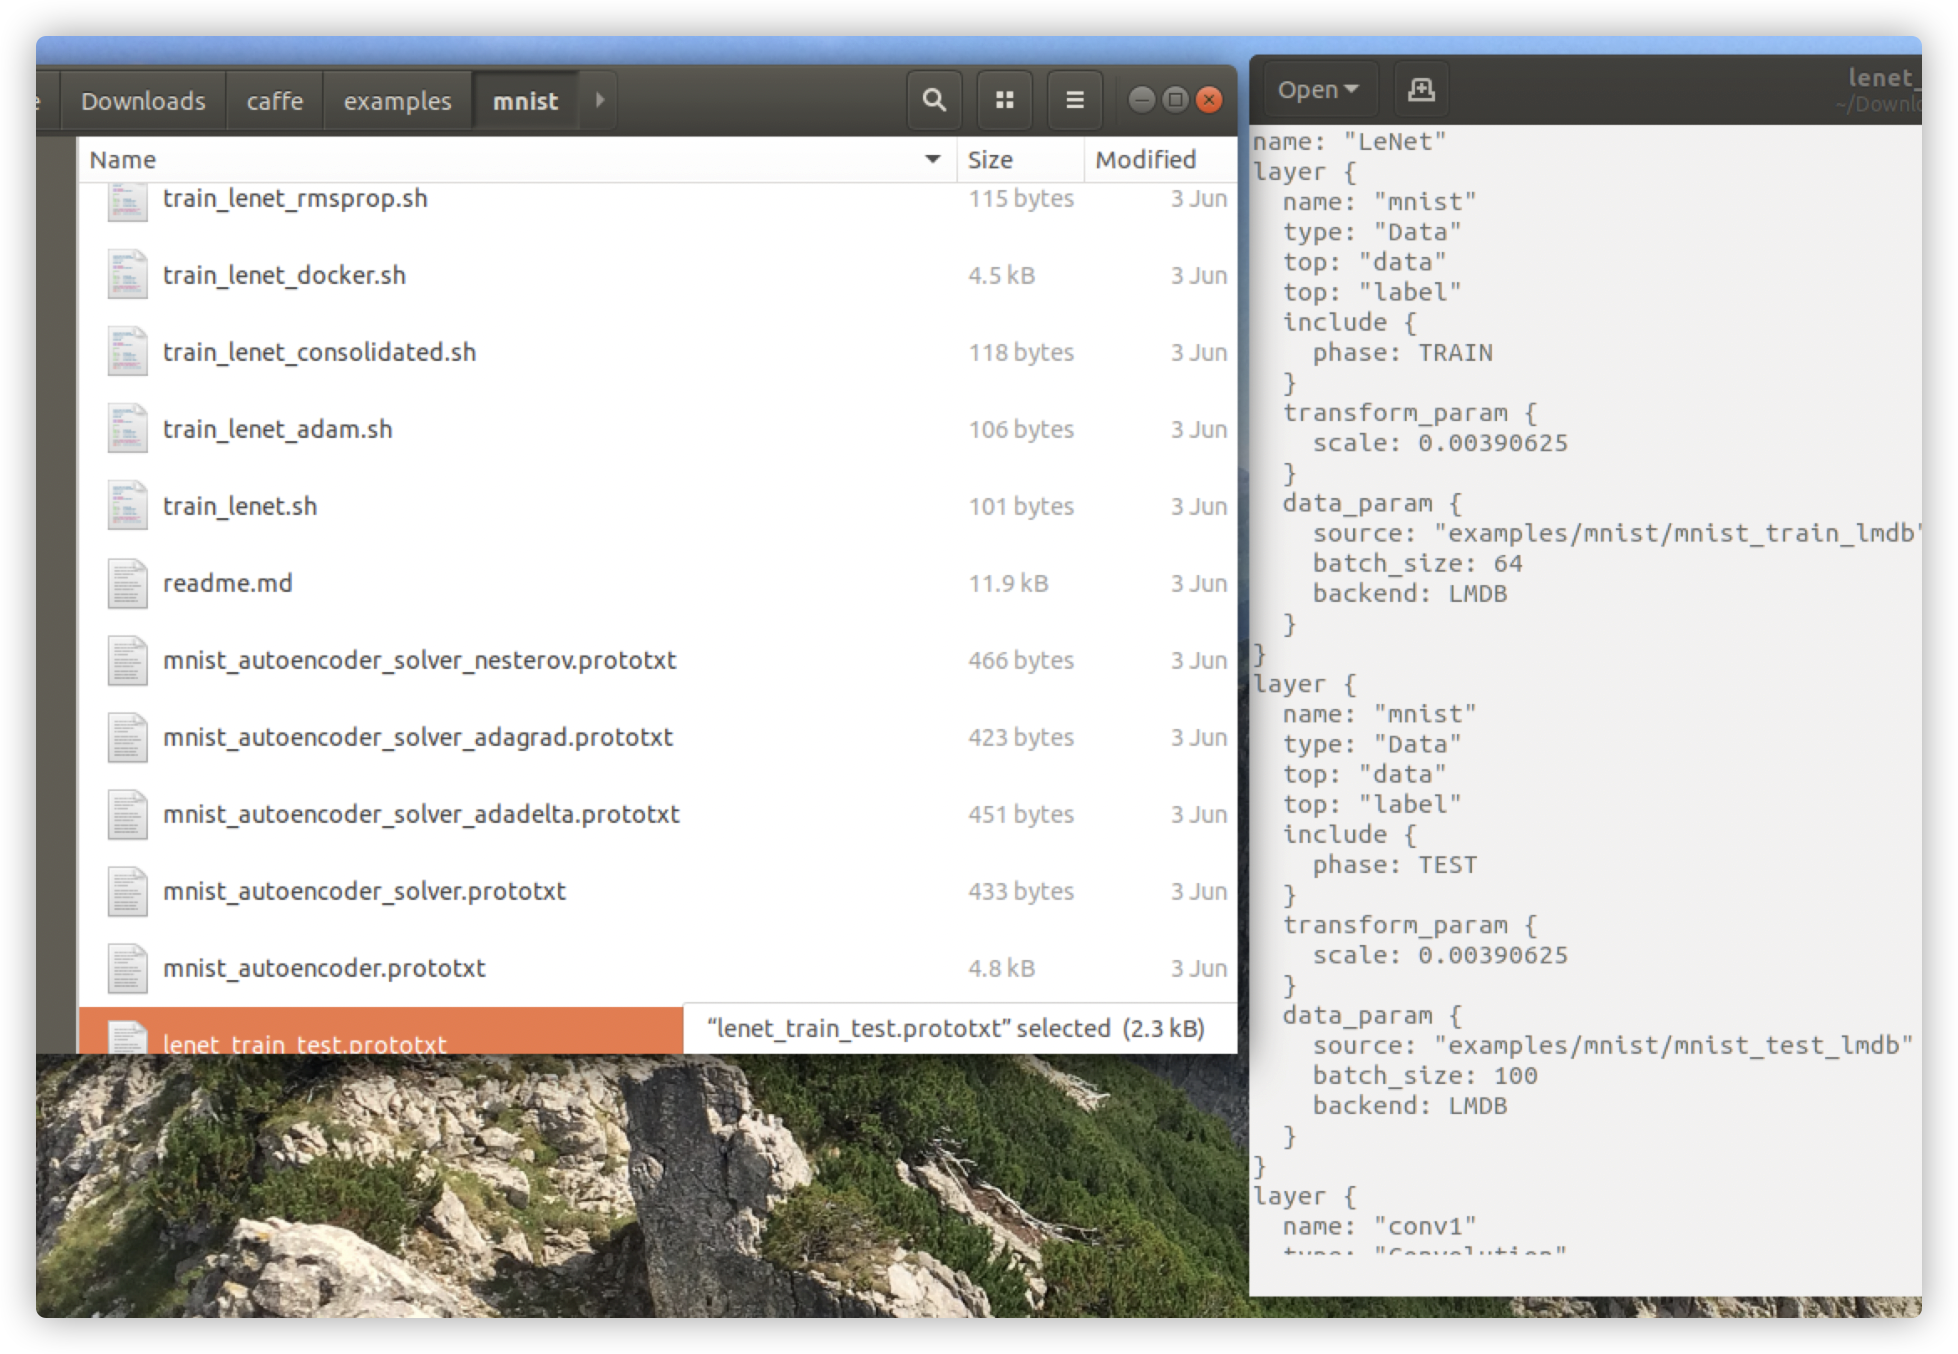Screen dimensions: 1958x1354
Task: Click the readme.md file icon
Action: (x=127, y=584)
